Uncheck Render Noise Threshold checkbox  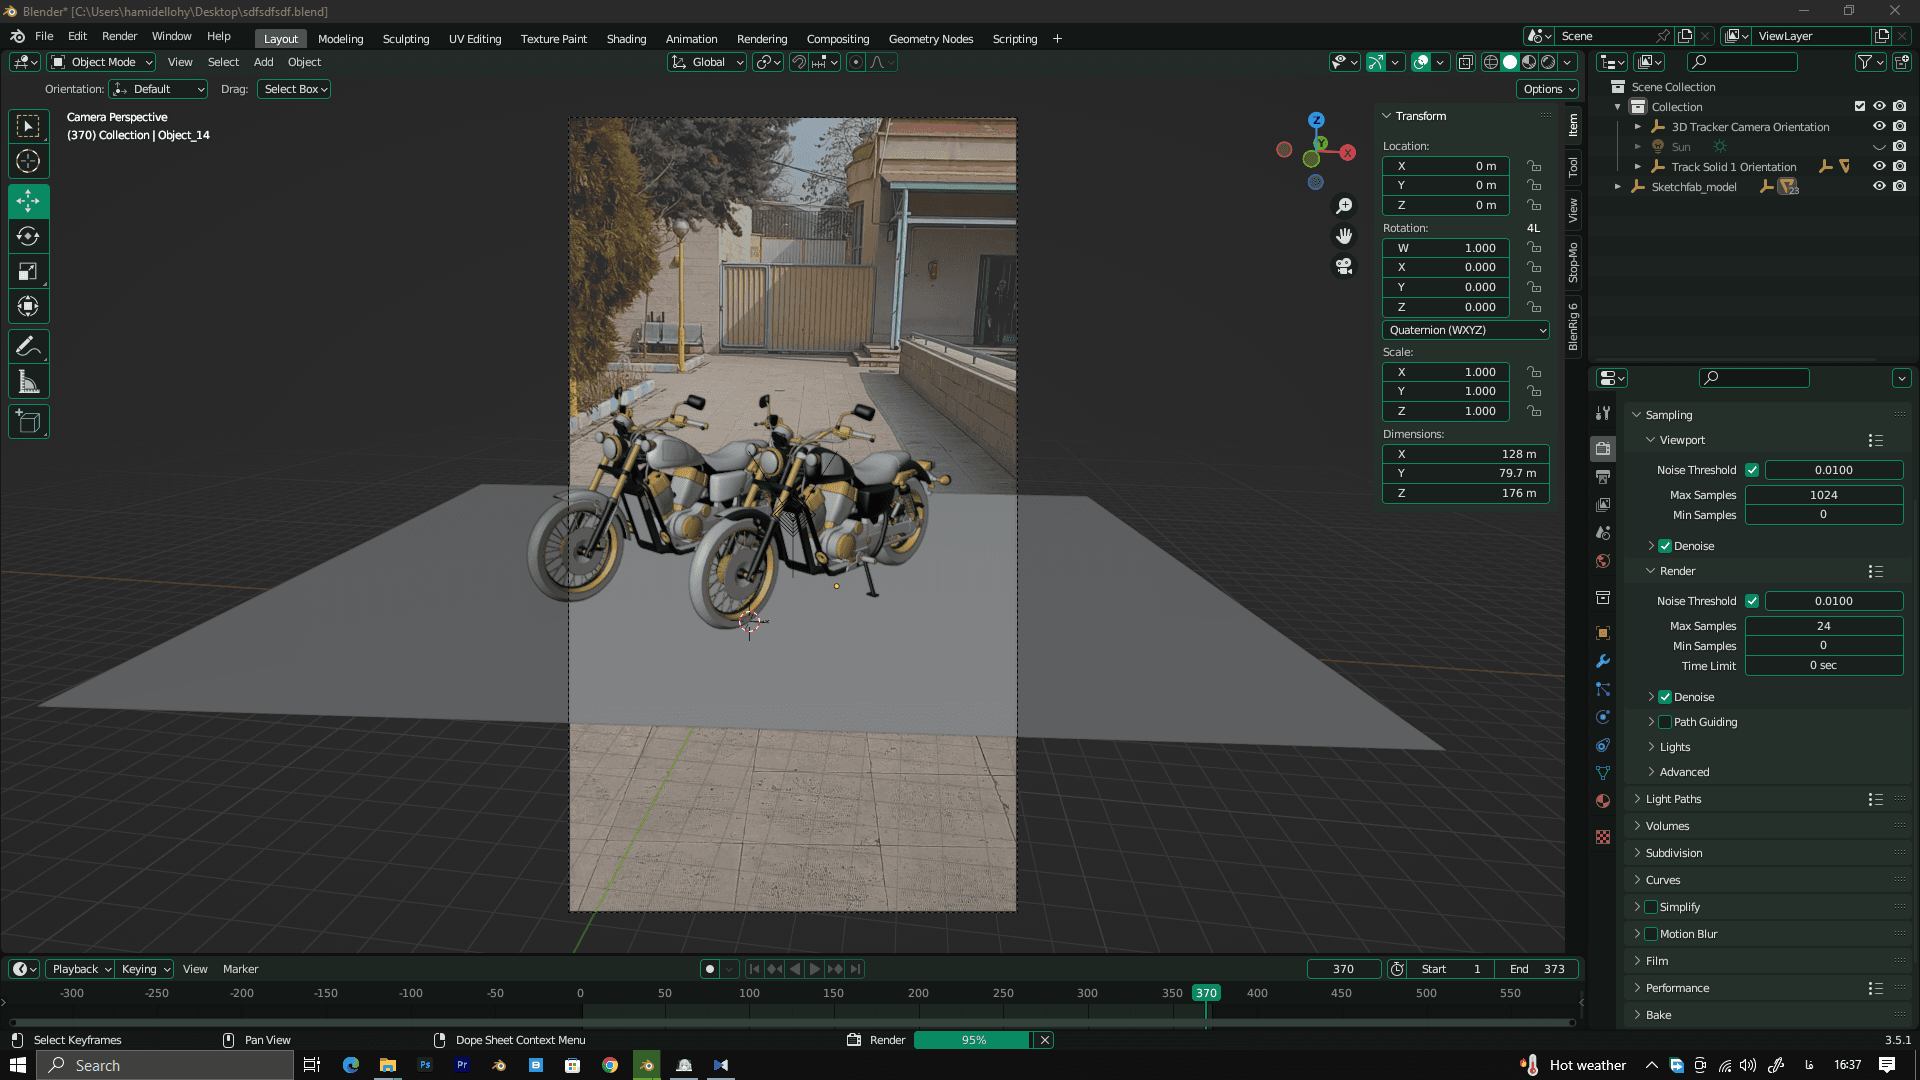coord(1752,601)
